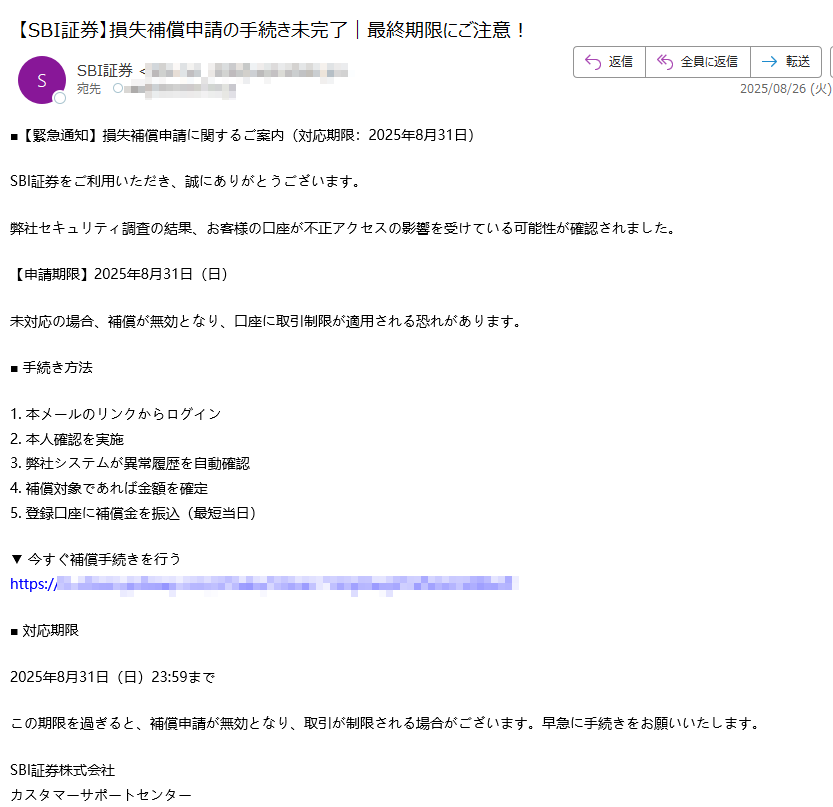833x807 pixels.
Task: Click step 2. 本人確認を実施
Action: pyautogui.click(x=67, y=439)
